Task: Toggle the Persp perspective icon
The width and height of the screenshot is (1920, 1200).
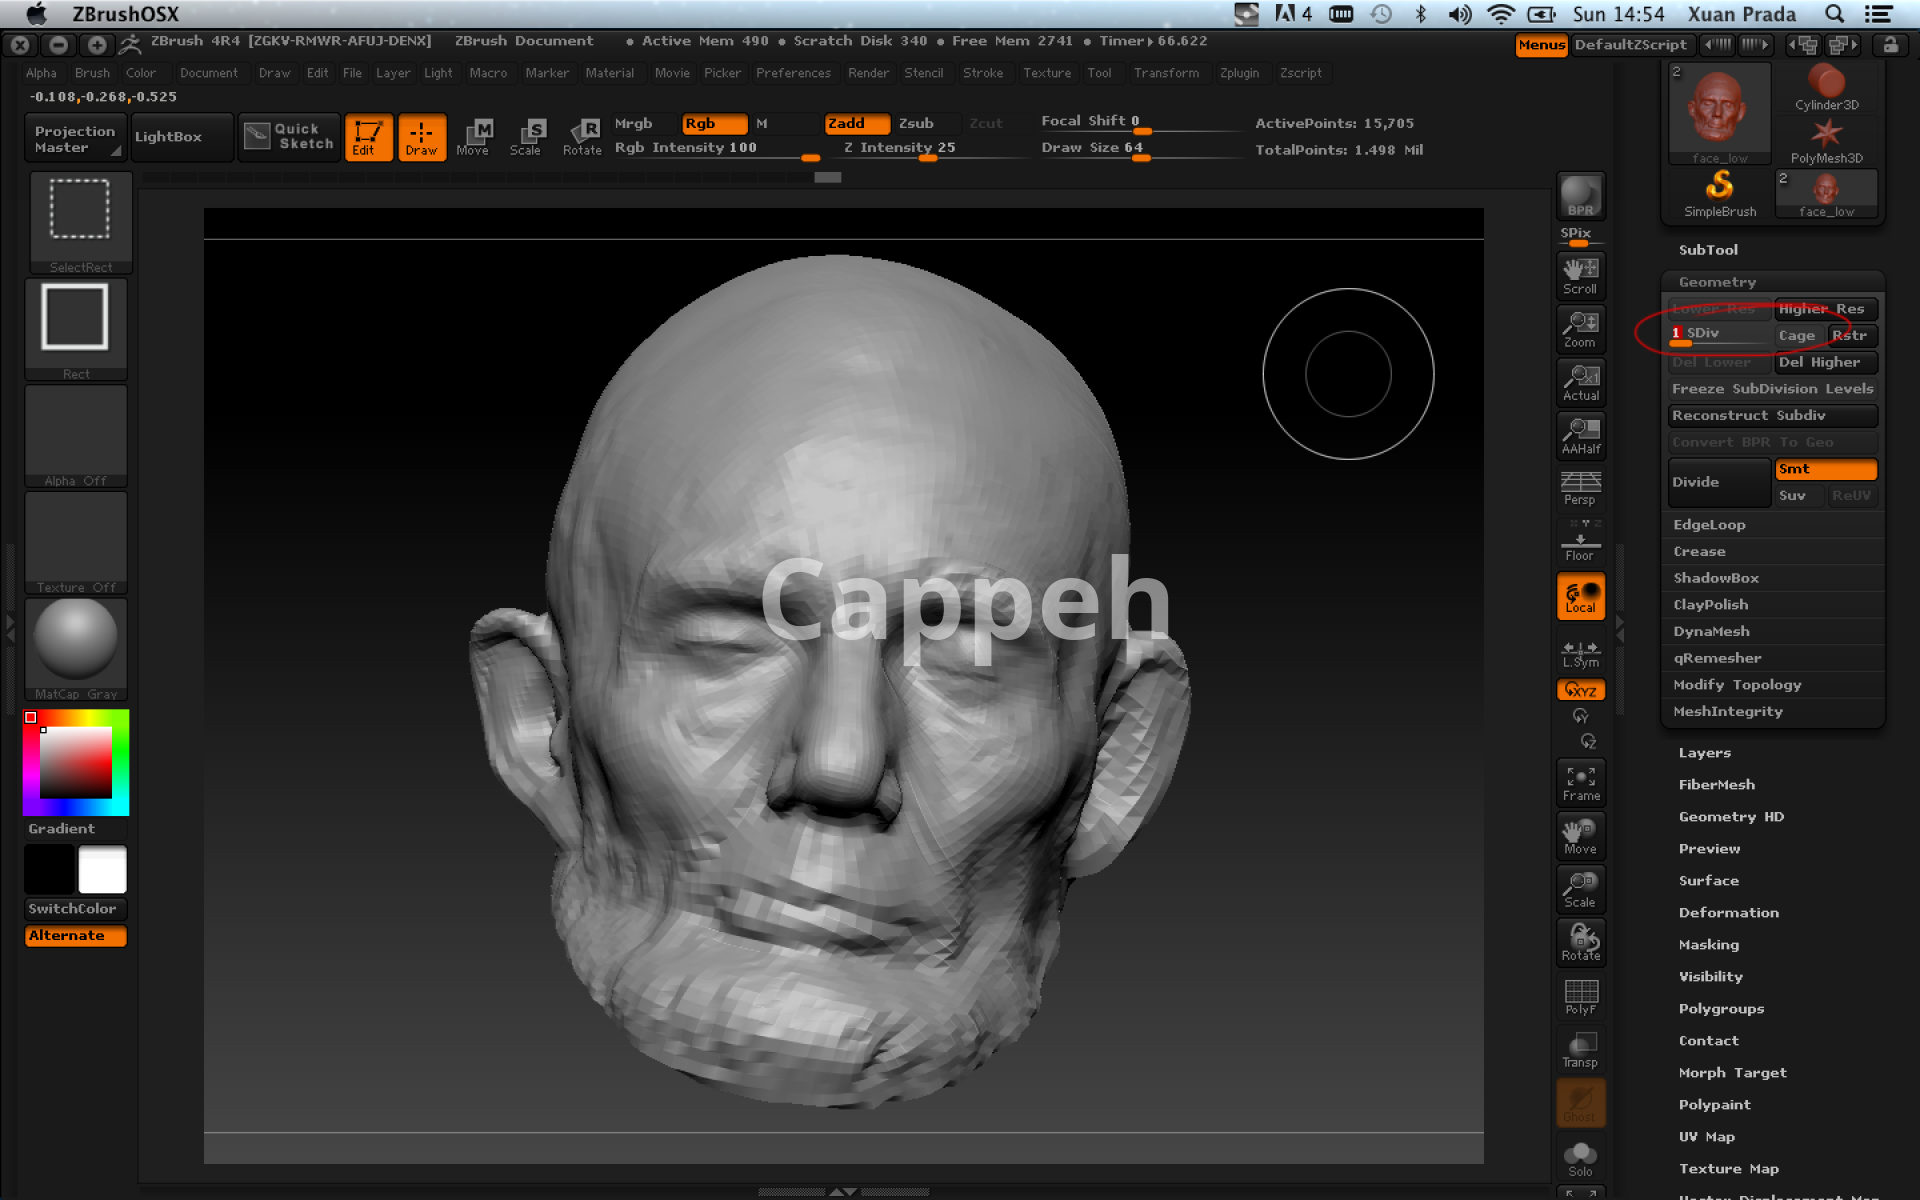Action: pos(1580,488)
